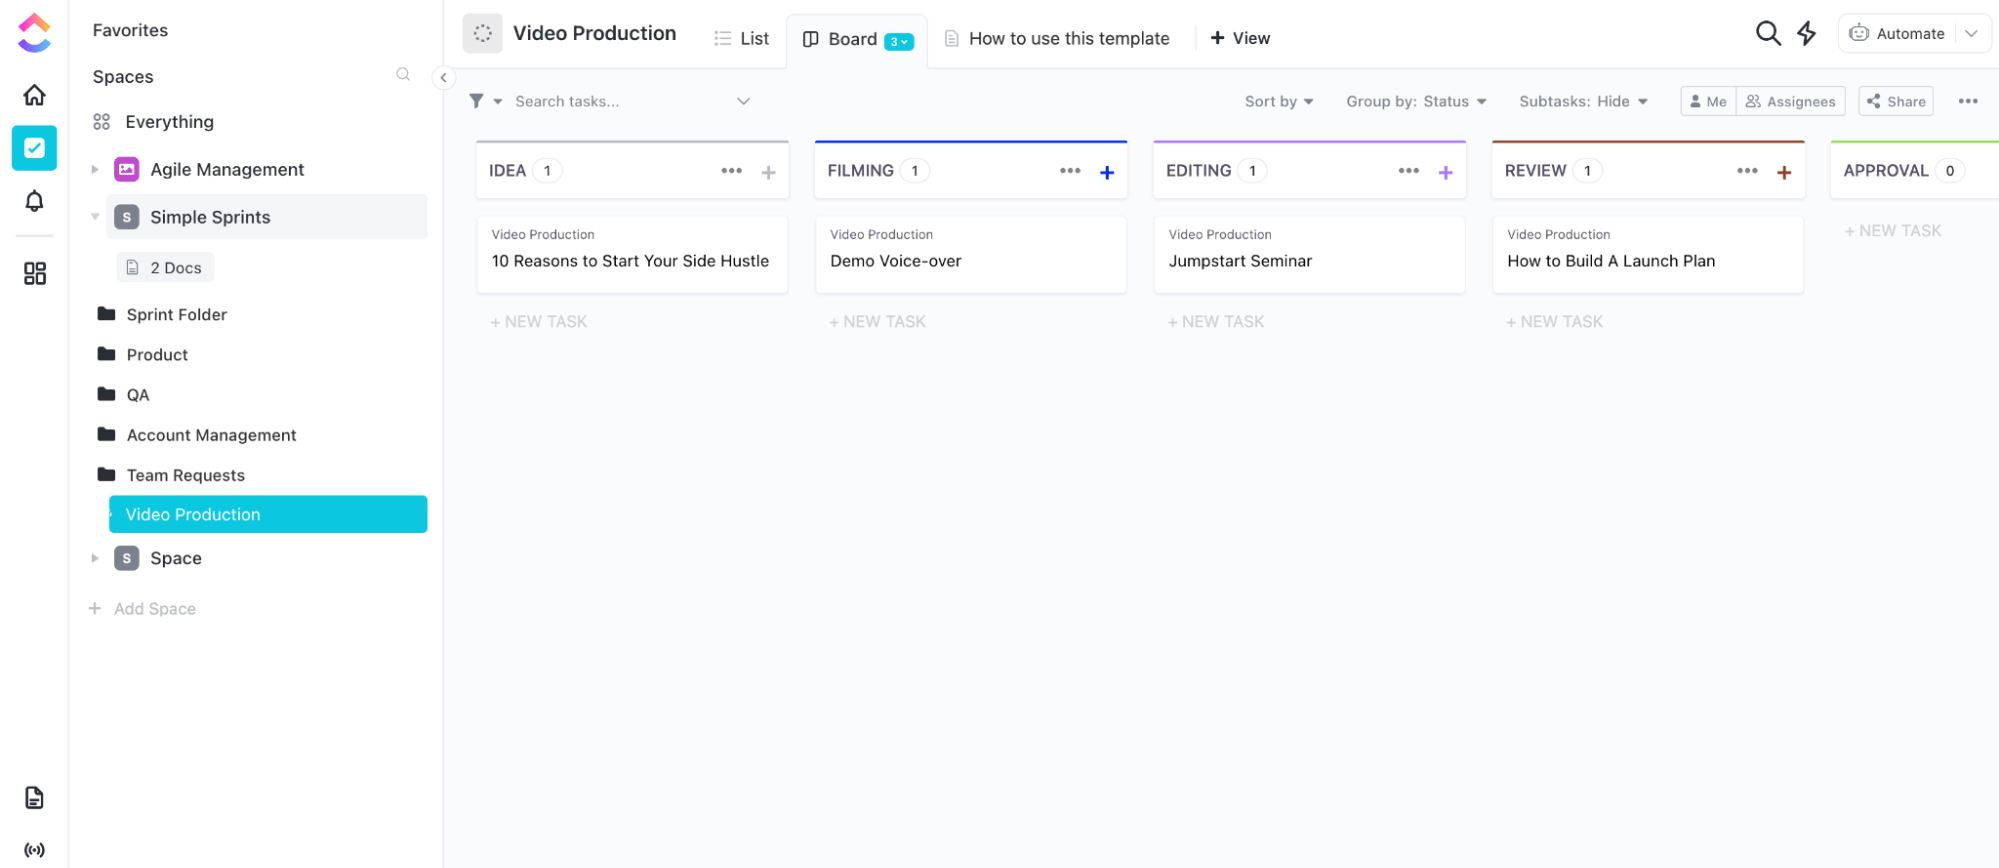Open the Sort by dropdown

[x=1278, y=101]
